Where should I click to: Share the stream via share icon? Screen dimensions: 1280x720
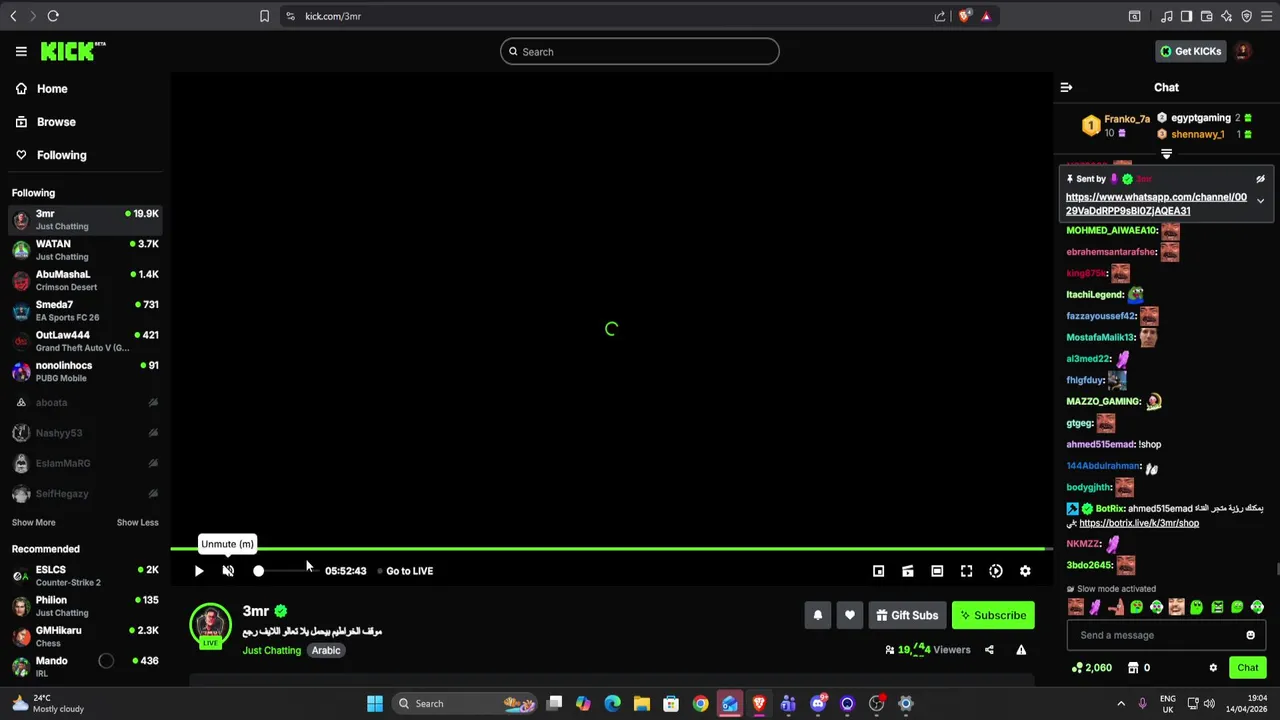(989, 650)
